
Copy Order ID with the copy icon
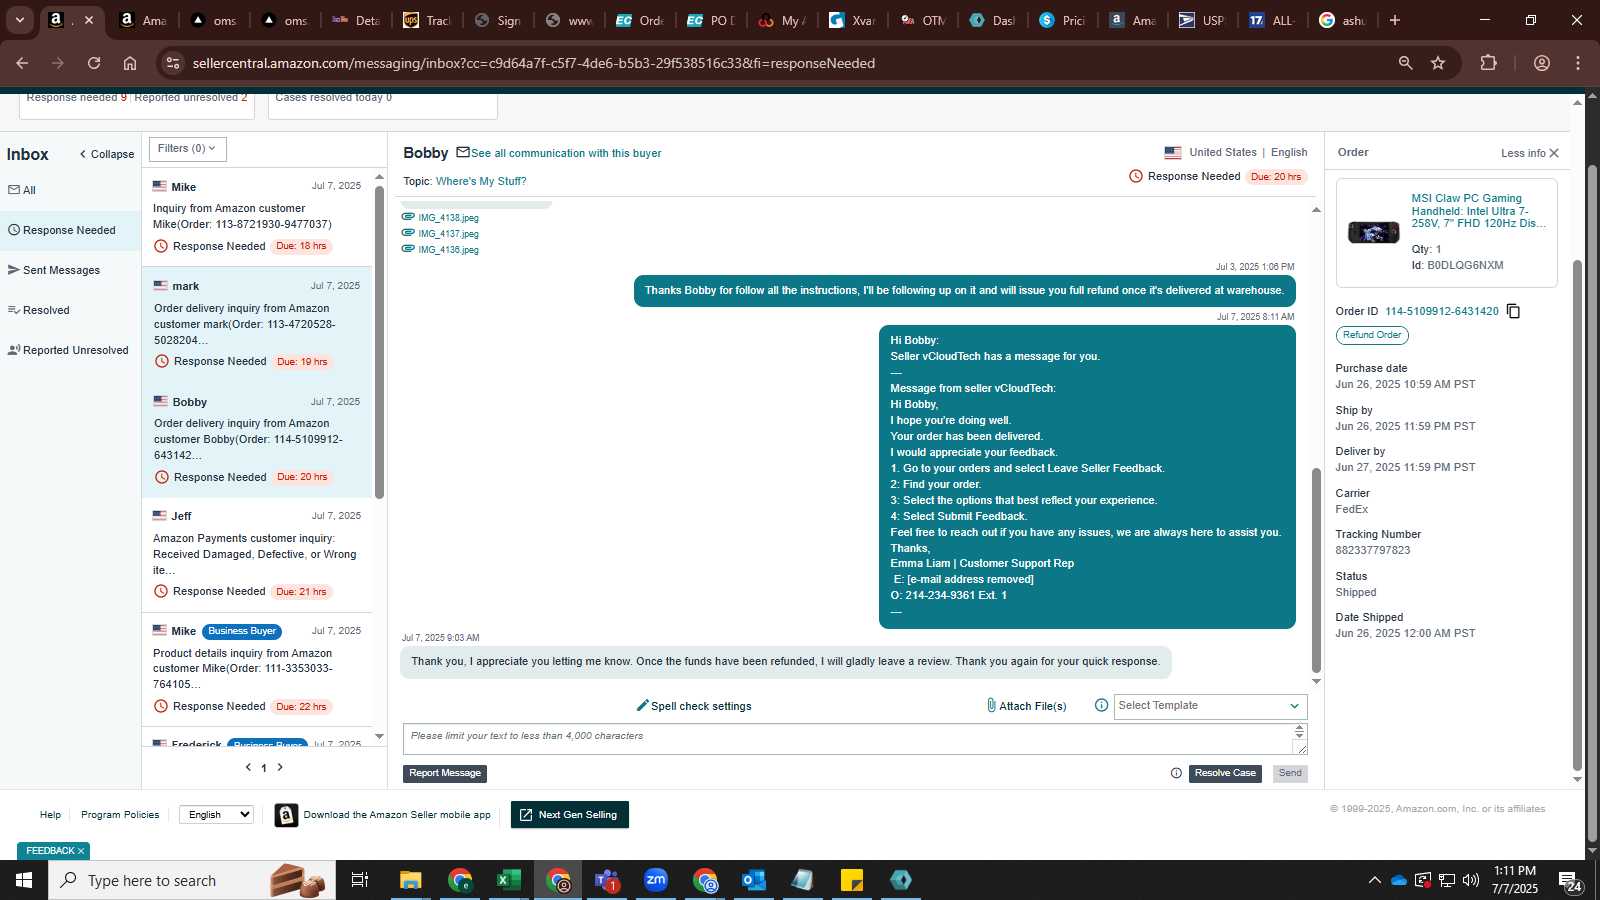tap(1513, 311)
